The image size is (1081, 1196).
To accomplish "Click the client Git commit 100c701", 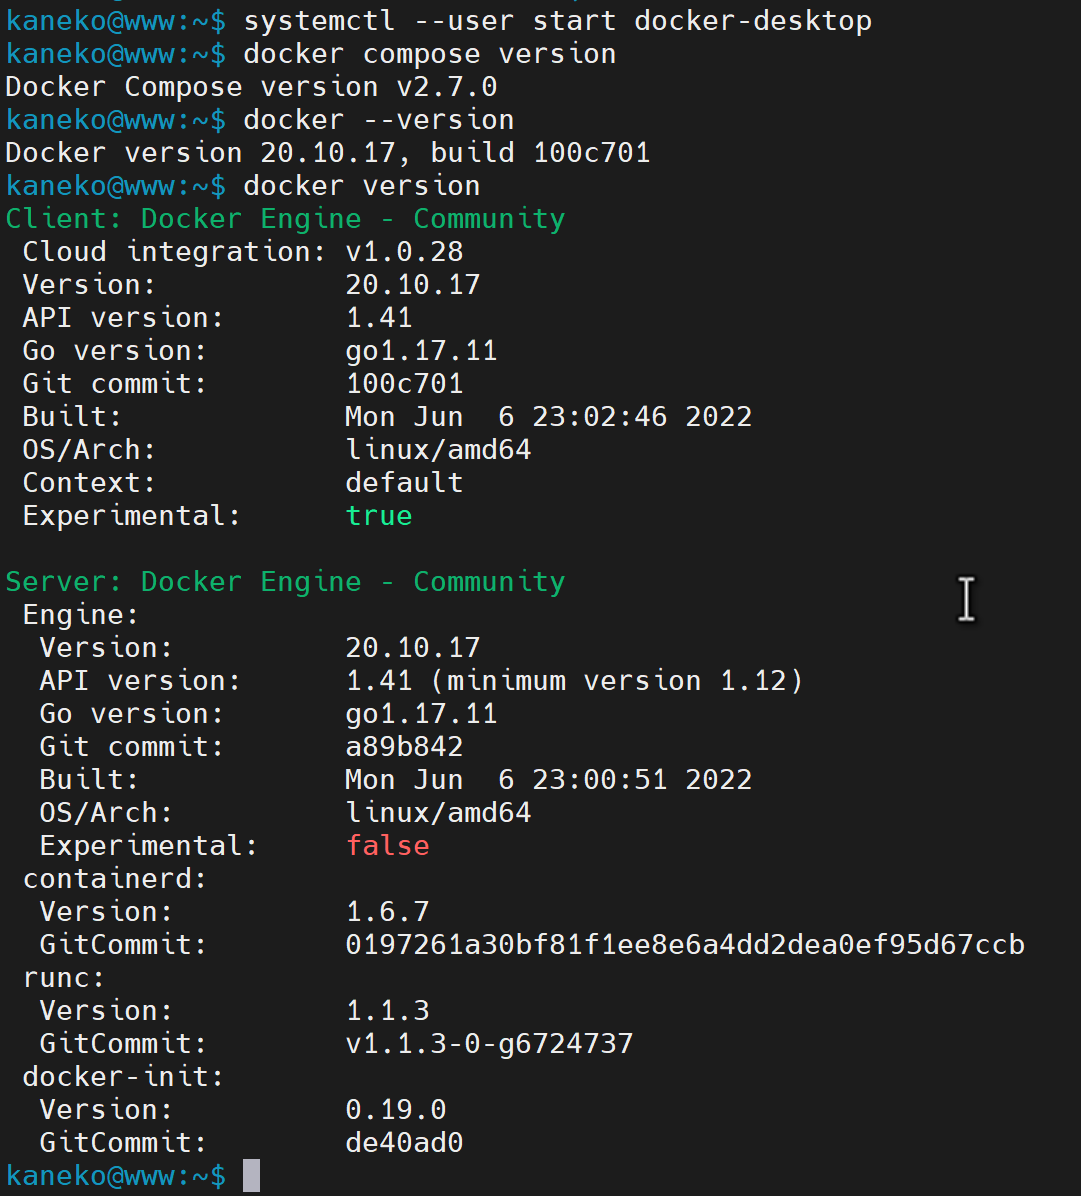I will [x=404, y=384].
